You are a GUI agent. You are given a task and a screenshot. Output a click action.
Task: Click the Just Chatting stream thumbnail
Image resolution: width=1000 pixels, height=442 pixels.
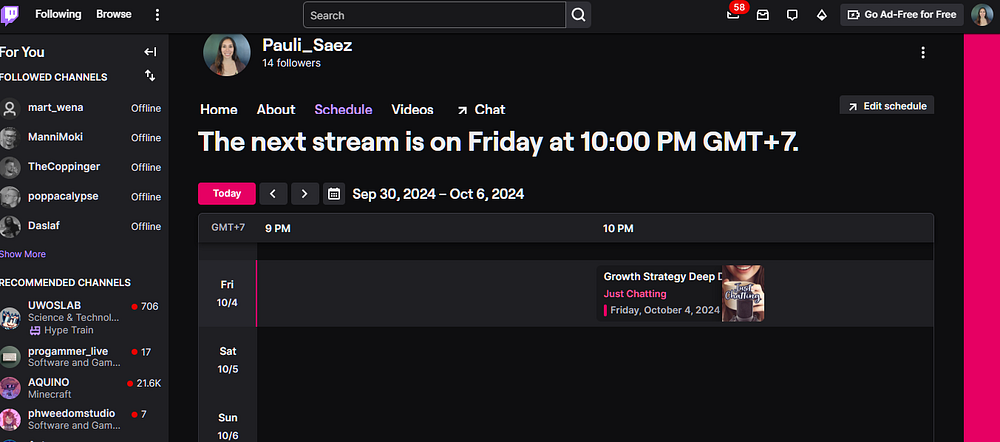743,293
